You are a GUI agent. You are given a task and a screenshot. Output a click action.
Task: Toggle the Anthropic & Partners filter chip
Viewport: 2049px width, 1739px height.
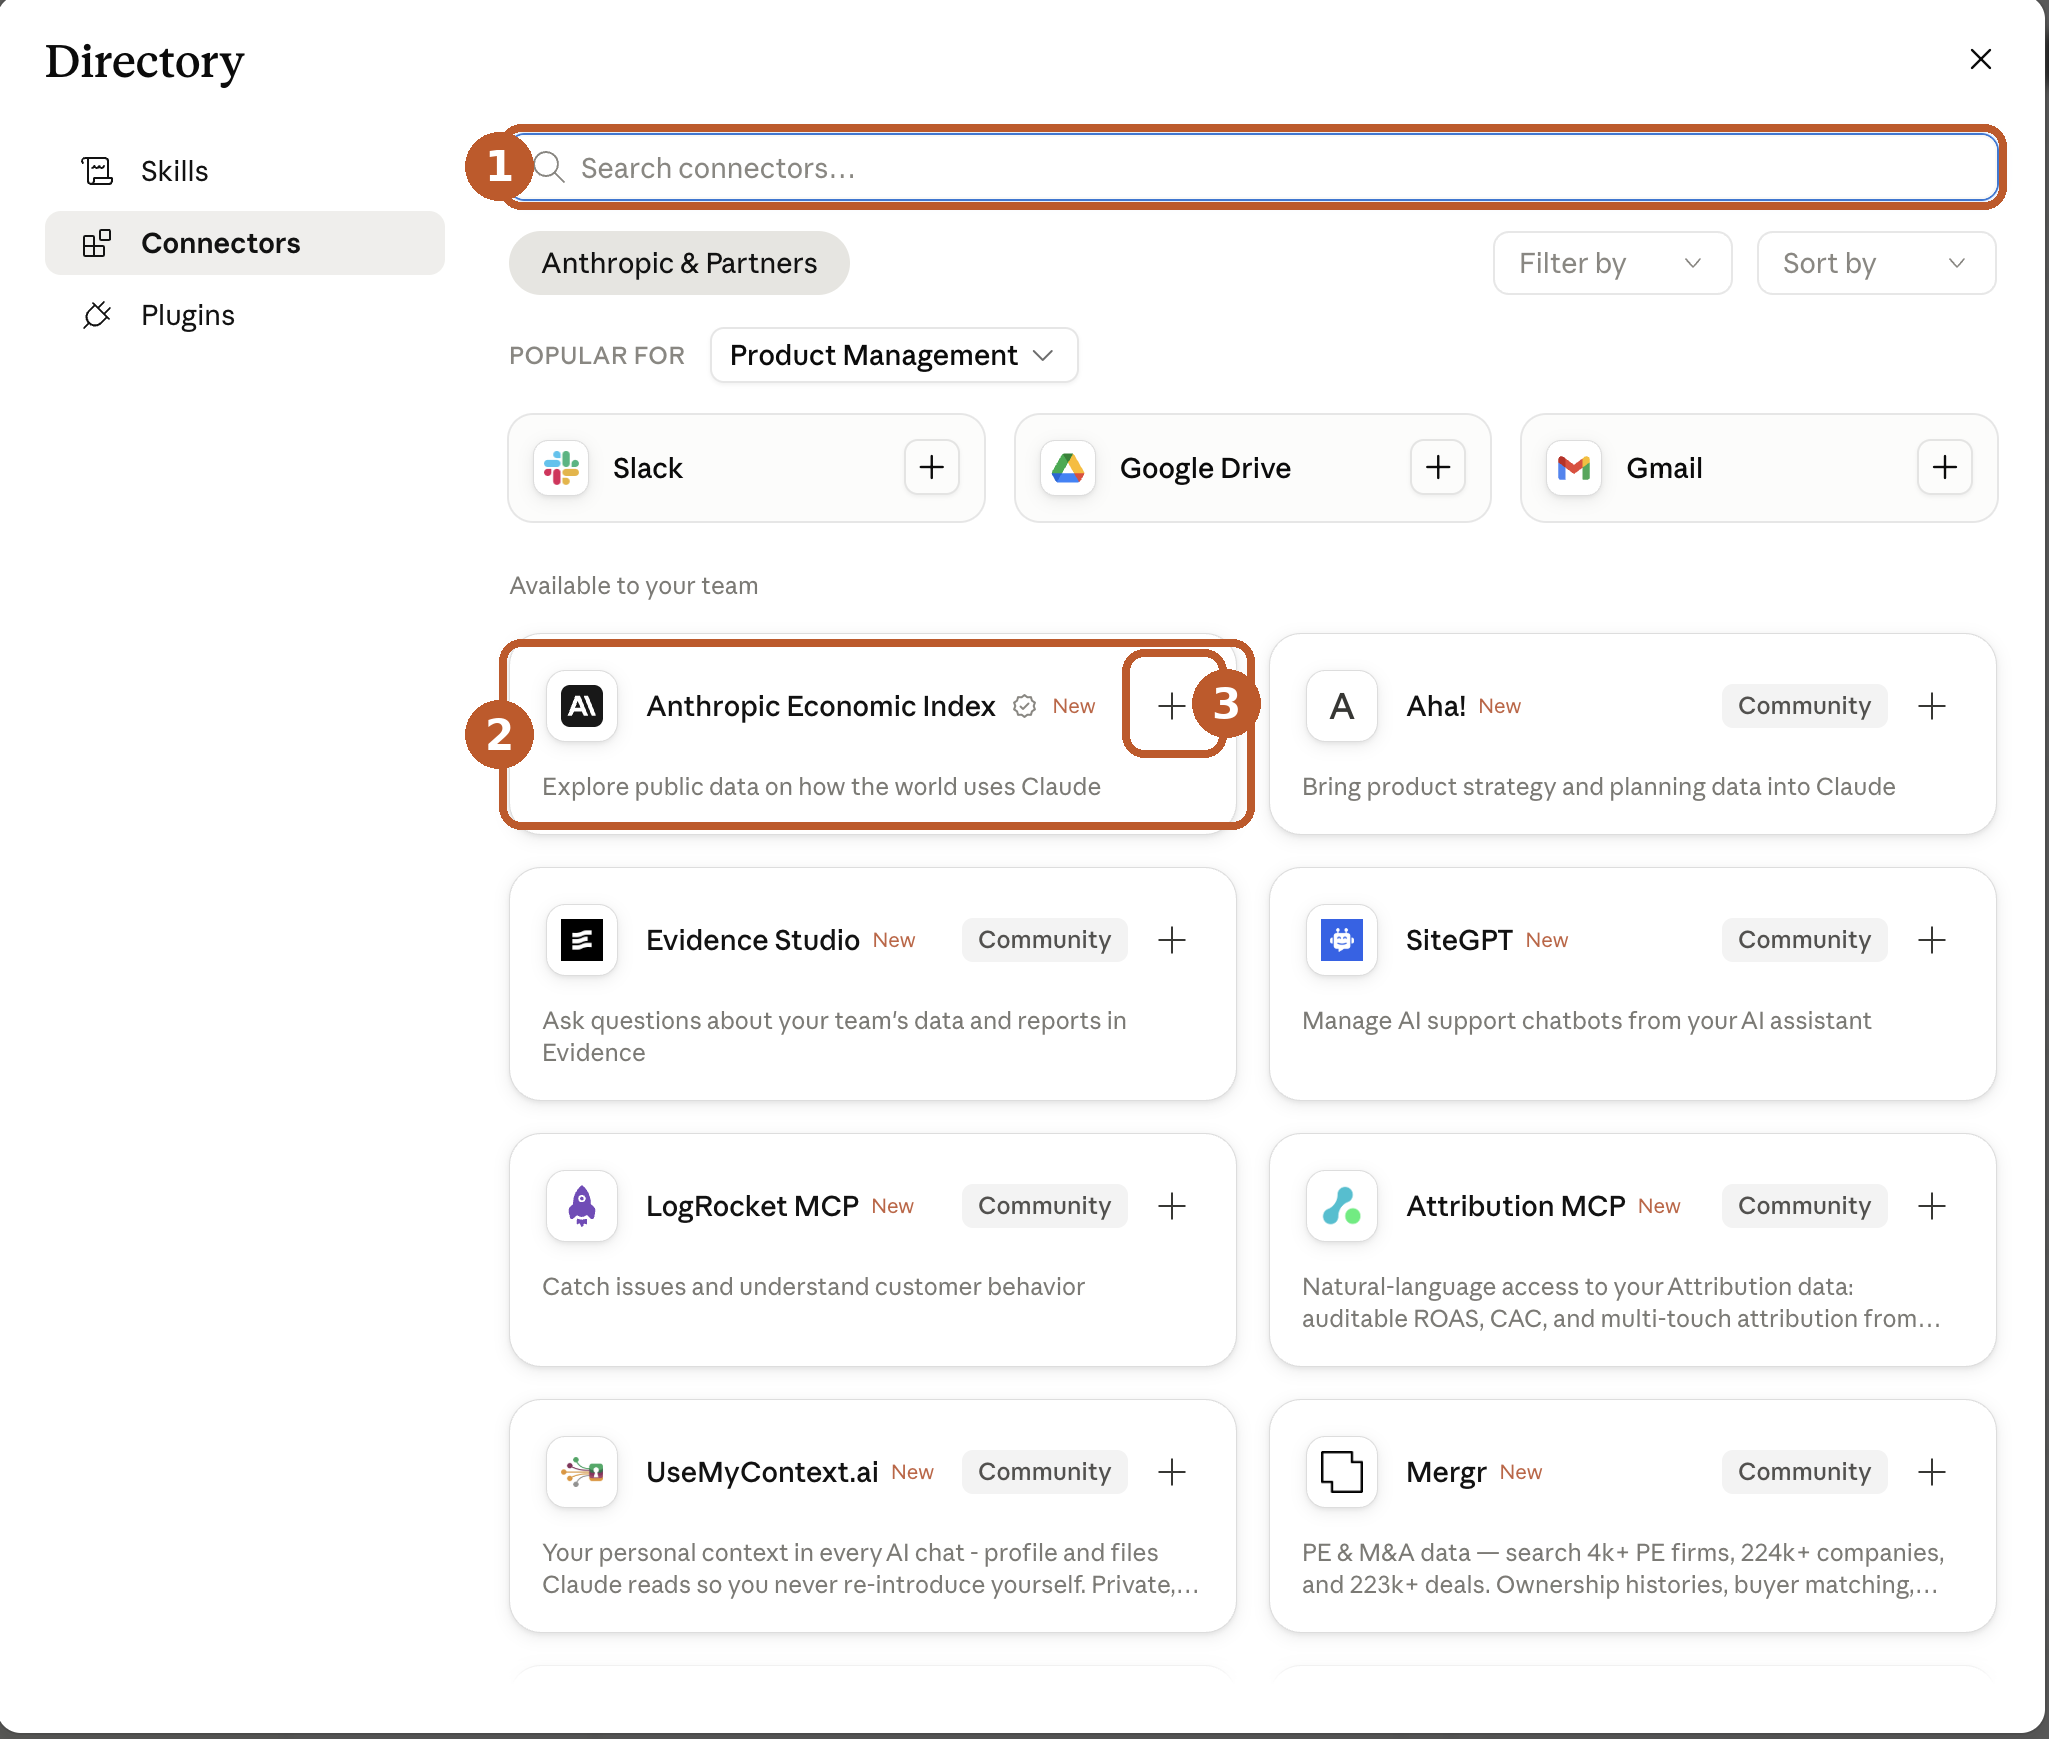679,263
